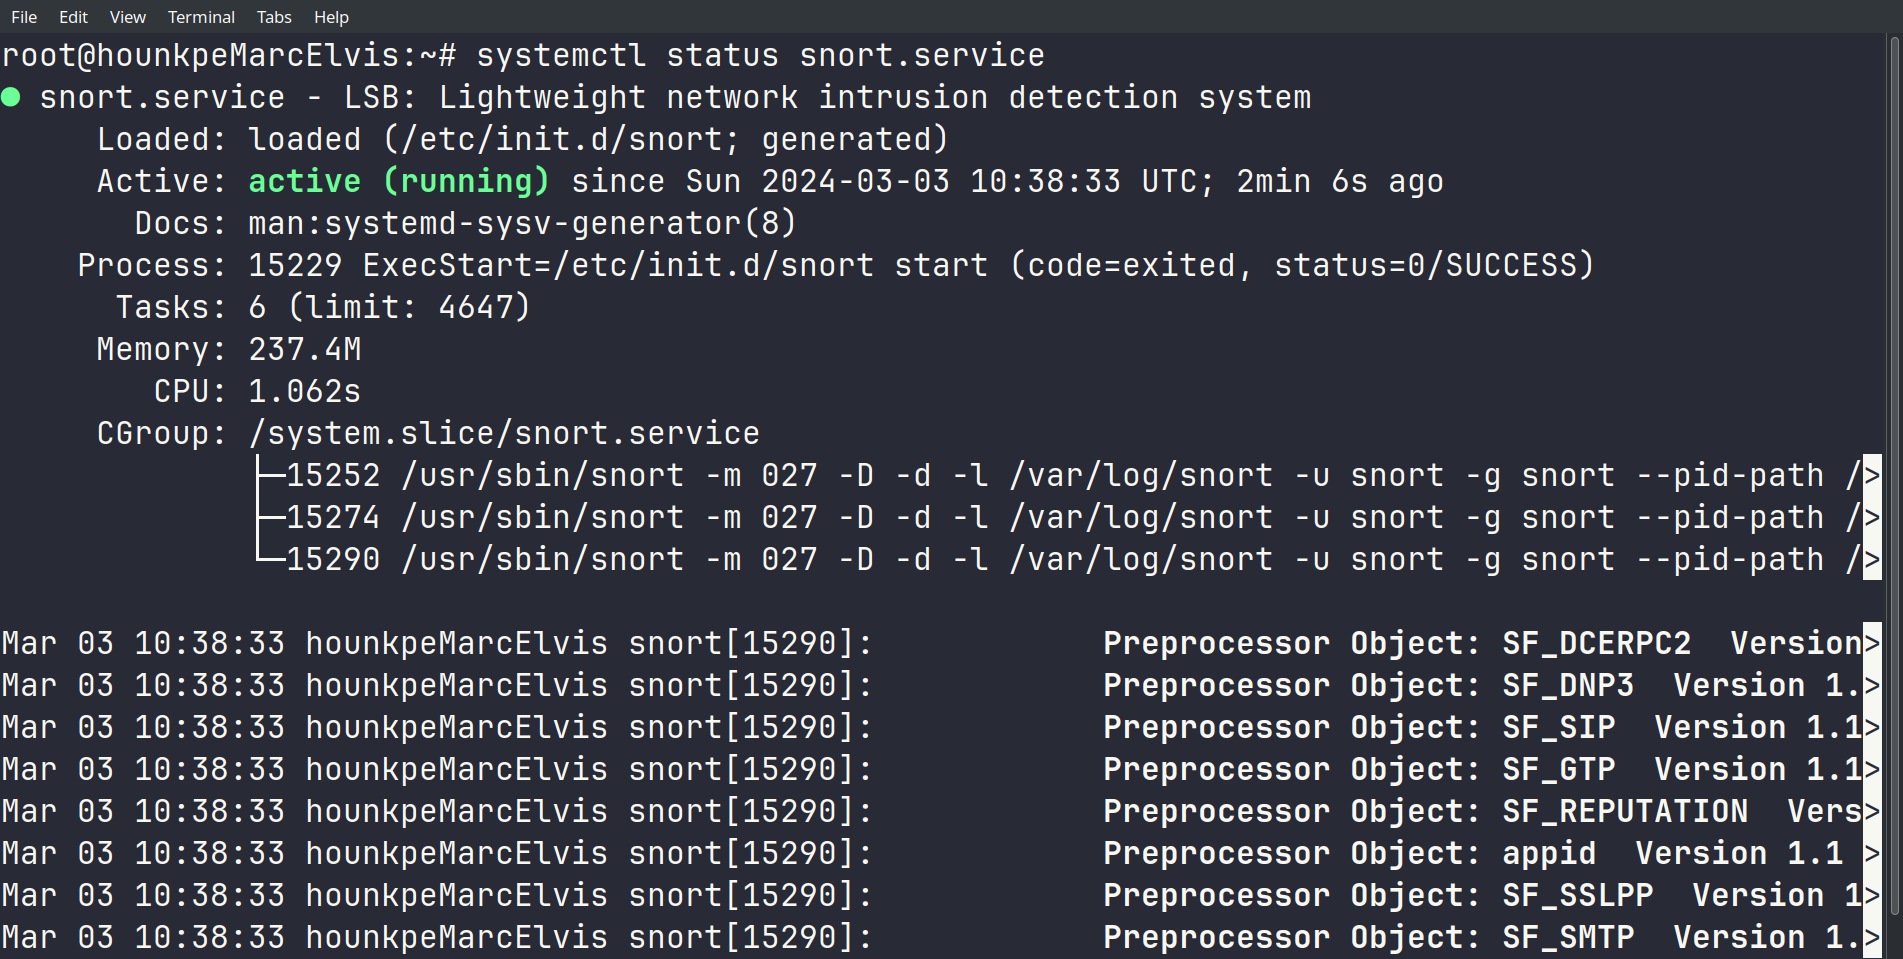The image size is (1903, 959).
Task: Open the Tabs menu
Action: [x=274, y=17]
